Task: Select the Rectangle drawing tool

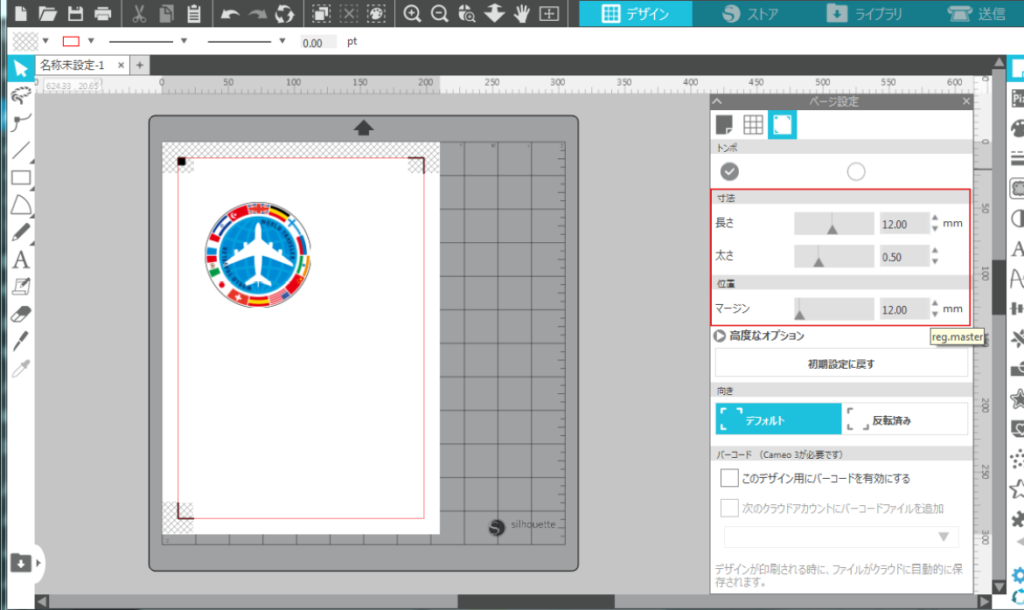Action: click(21, 177)
